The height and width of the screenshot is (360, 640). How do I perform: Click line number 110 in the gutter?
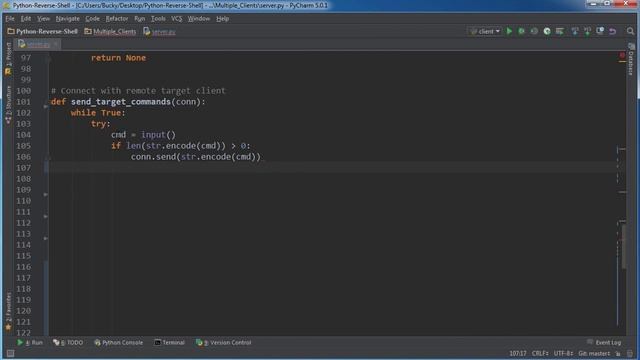point(24,201)
